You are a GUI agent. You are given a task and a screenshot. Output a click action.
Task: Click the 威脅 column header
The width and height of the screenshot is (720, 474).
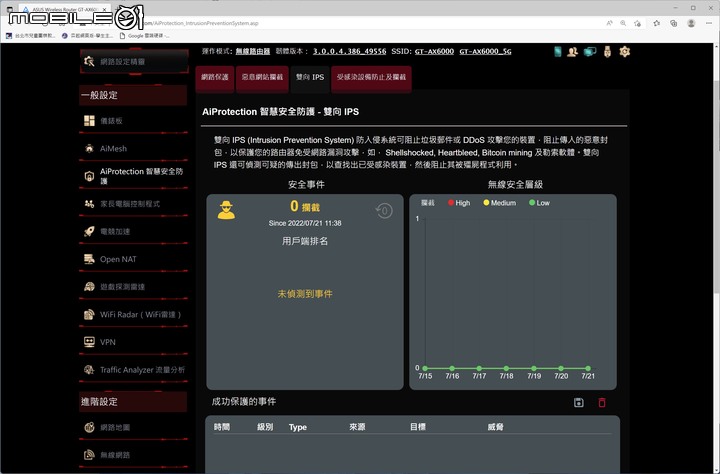[495, 427]
